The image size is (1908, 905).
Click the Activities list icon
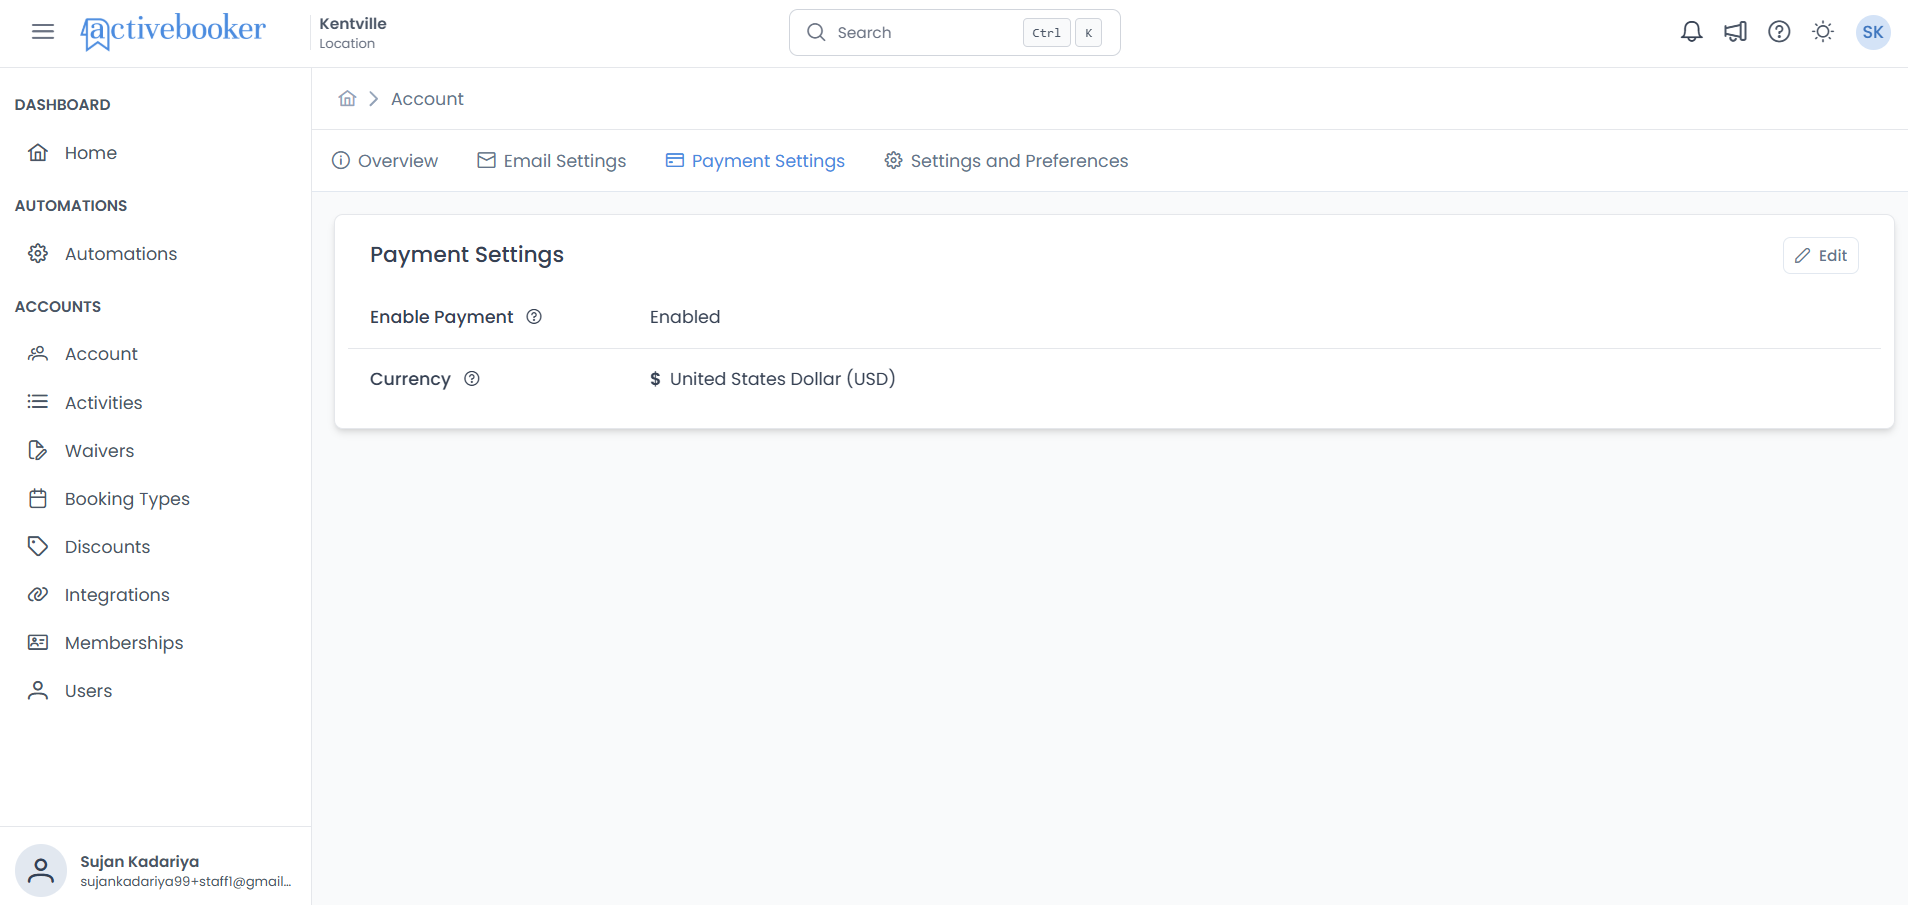coord(38,402)
